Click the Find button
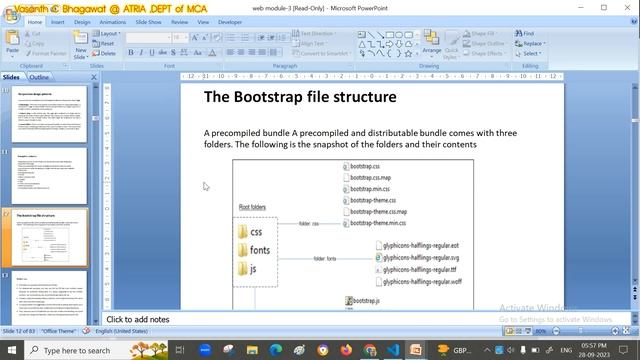The image size is (640, 360). [524, 33]
